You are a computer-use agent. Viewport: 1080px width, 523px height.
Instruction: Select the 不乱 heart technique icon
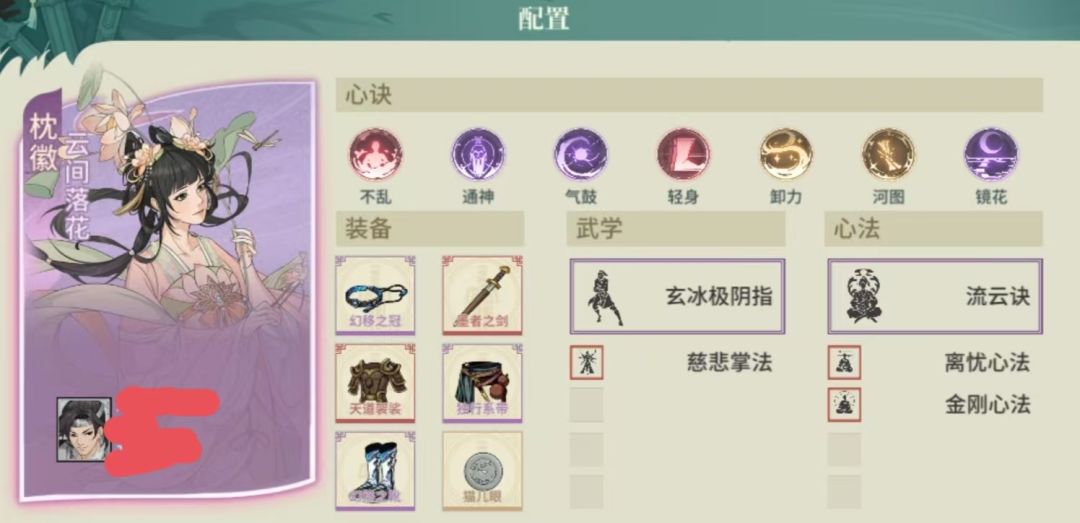[375, 154]
